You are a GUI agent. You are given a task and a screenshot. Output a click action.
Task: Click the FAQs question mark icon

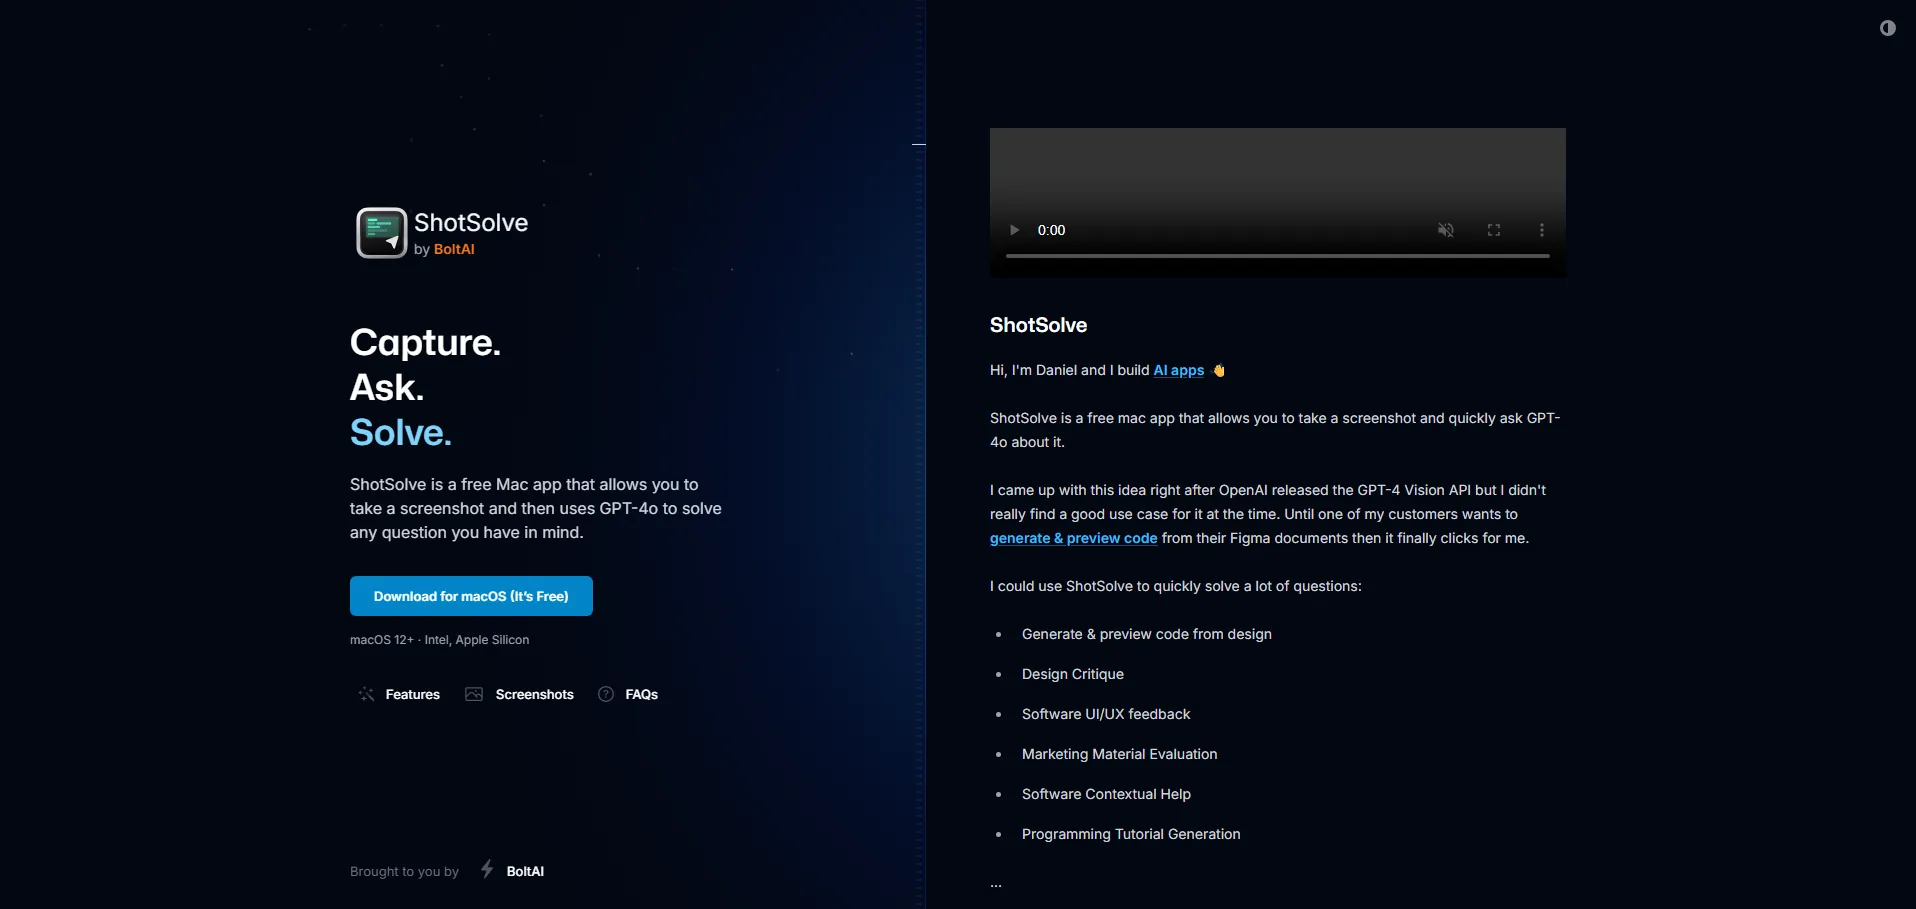point(606,694)
